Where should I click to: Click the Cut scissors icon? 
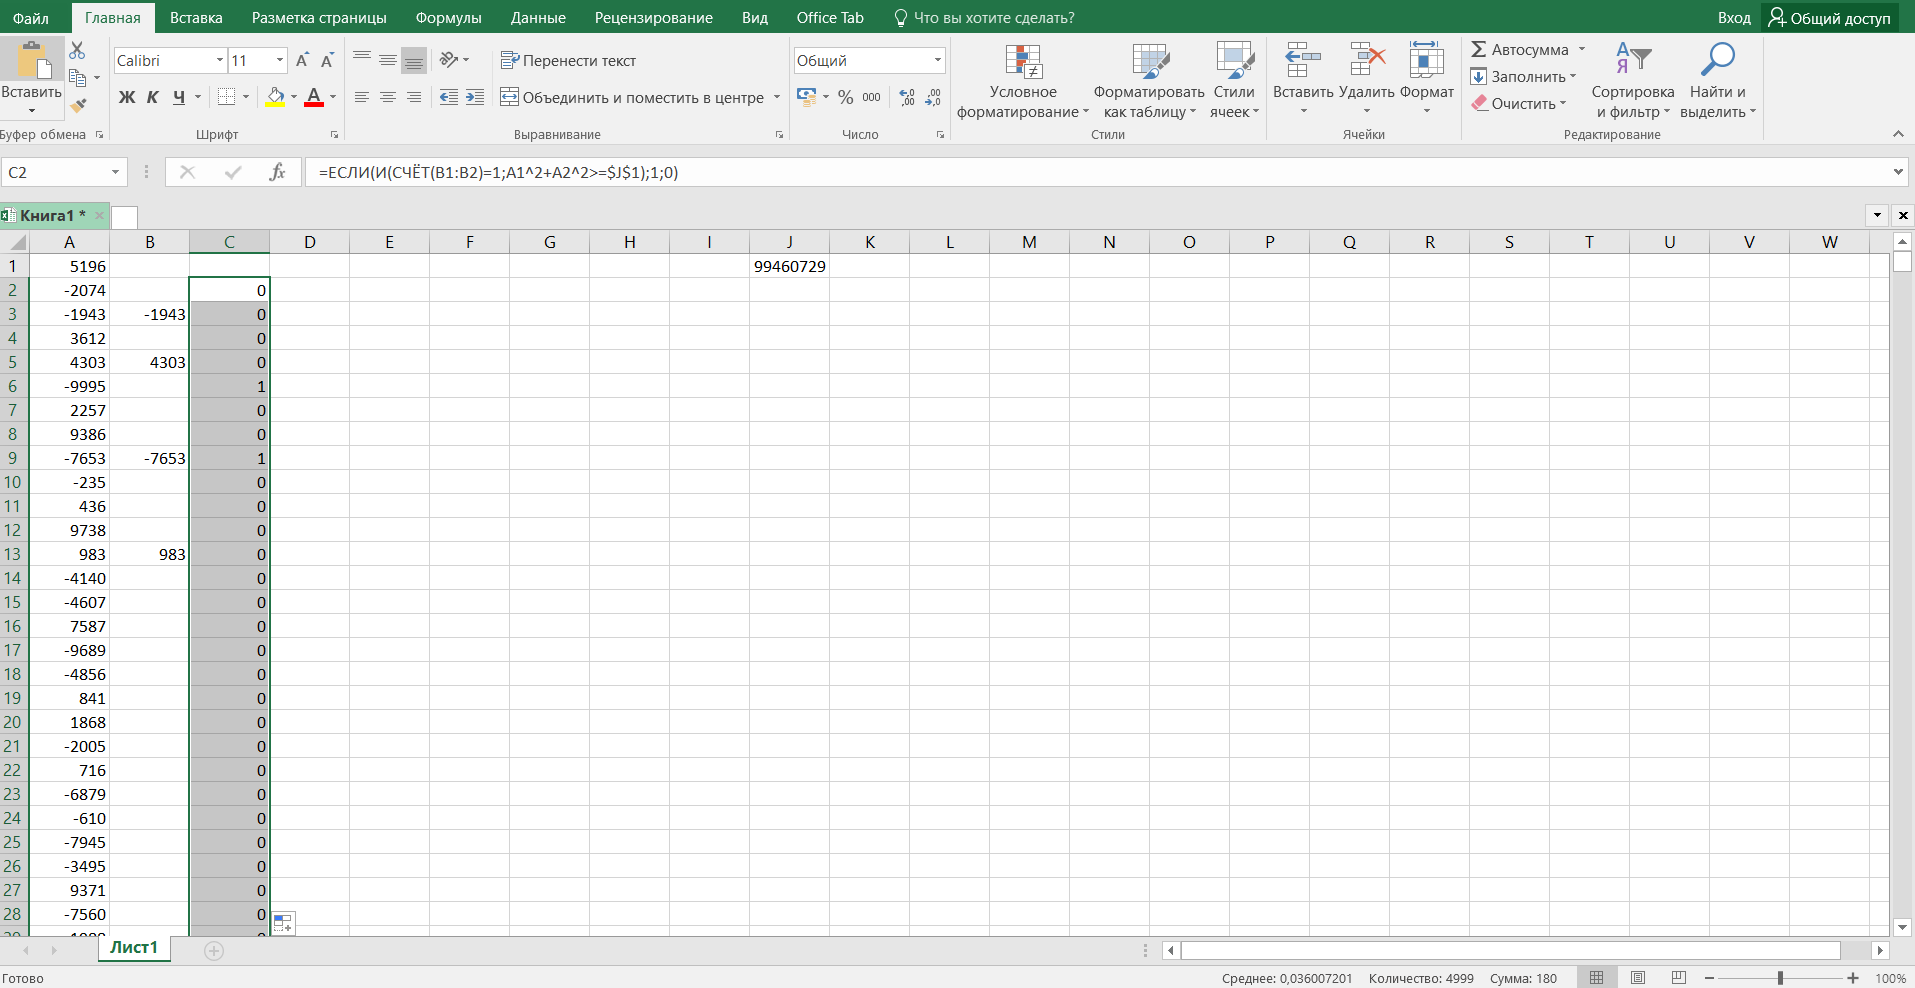click(x=77, y=51)
